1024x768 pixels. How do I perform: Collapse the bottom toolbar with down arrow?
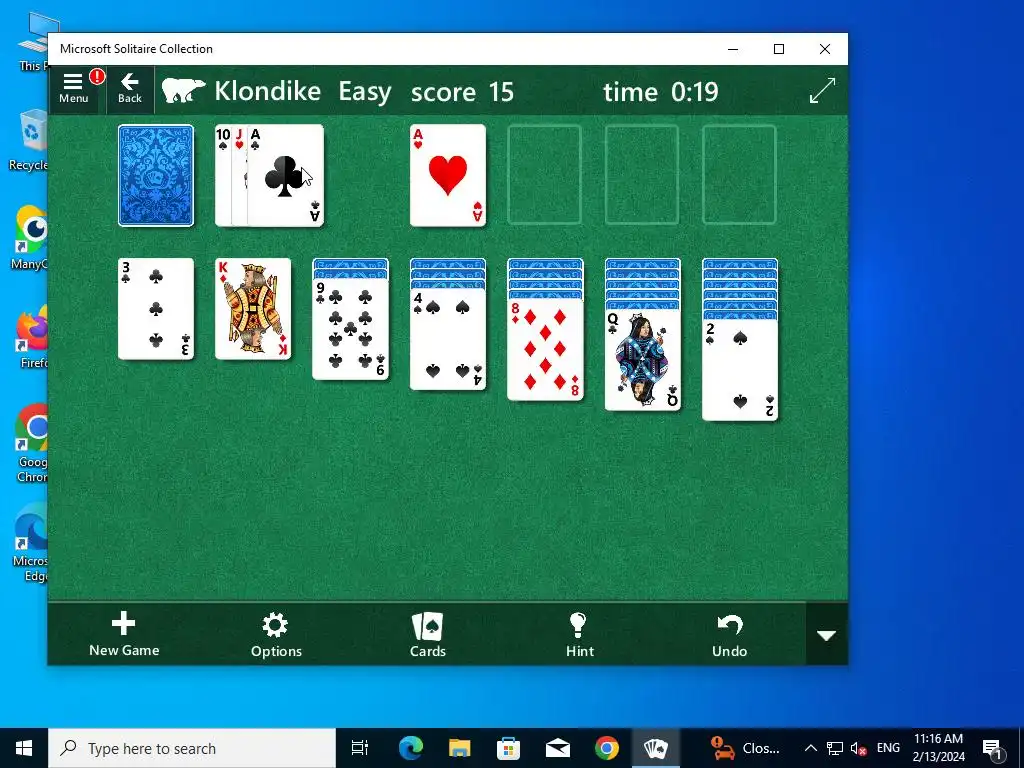point(827,635)
